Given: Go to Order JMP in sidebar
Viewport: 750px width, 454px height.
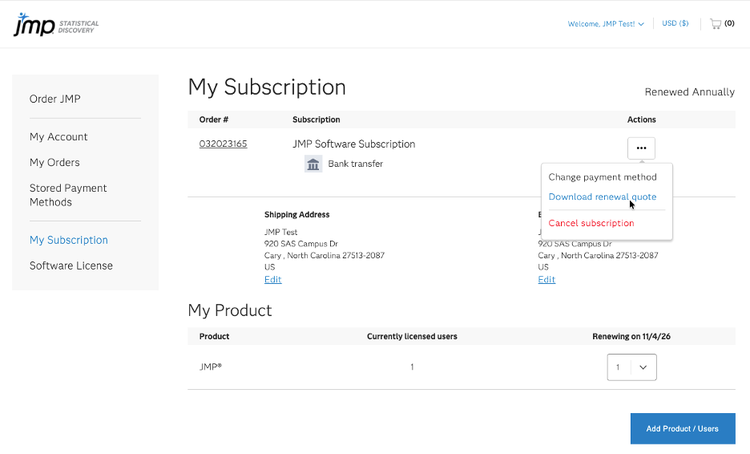Looking at the screenshot, I should pos(55,98).
